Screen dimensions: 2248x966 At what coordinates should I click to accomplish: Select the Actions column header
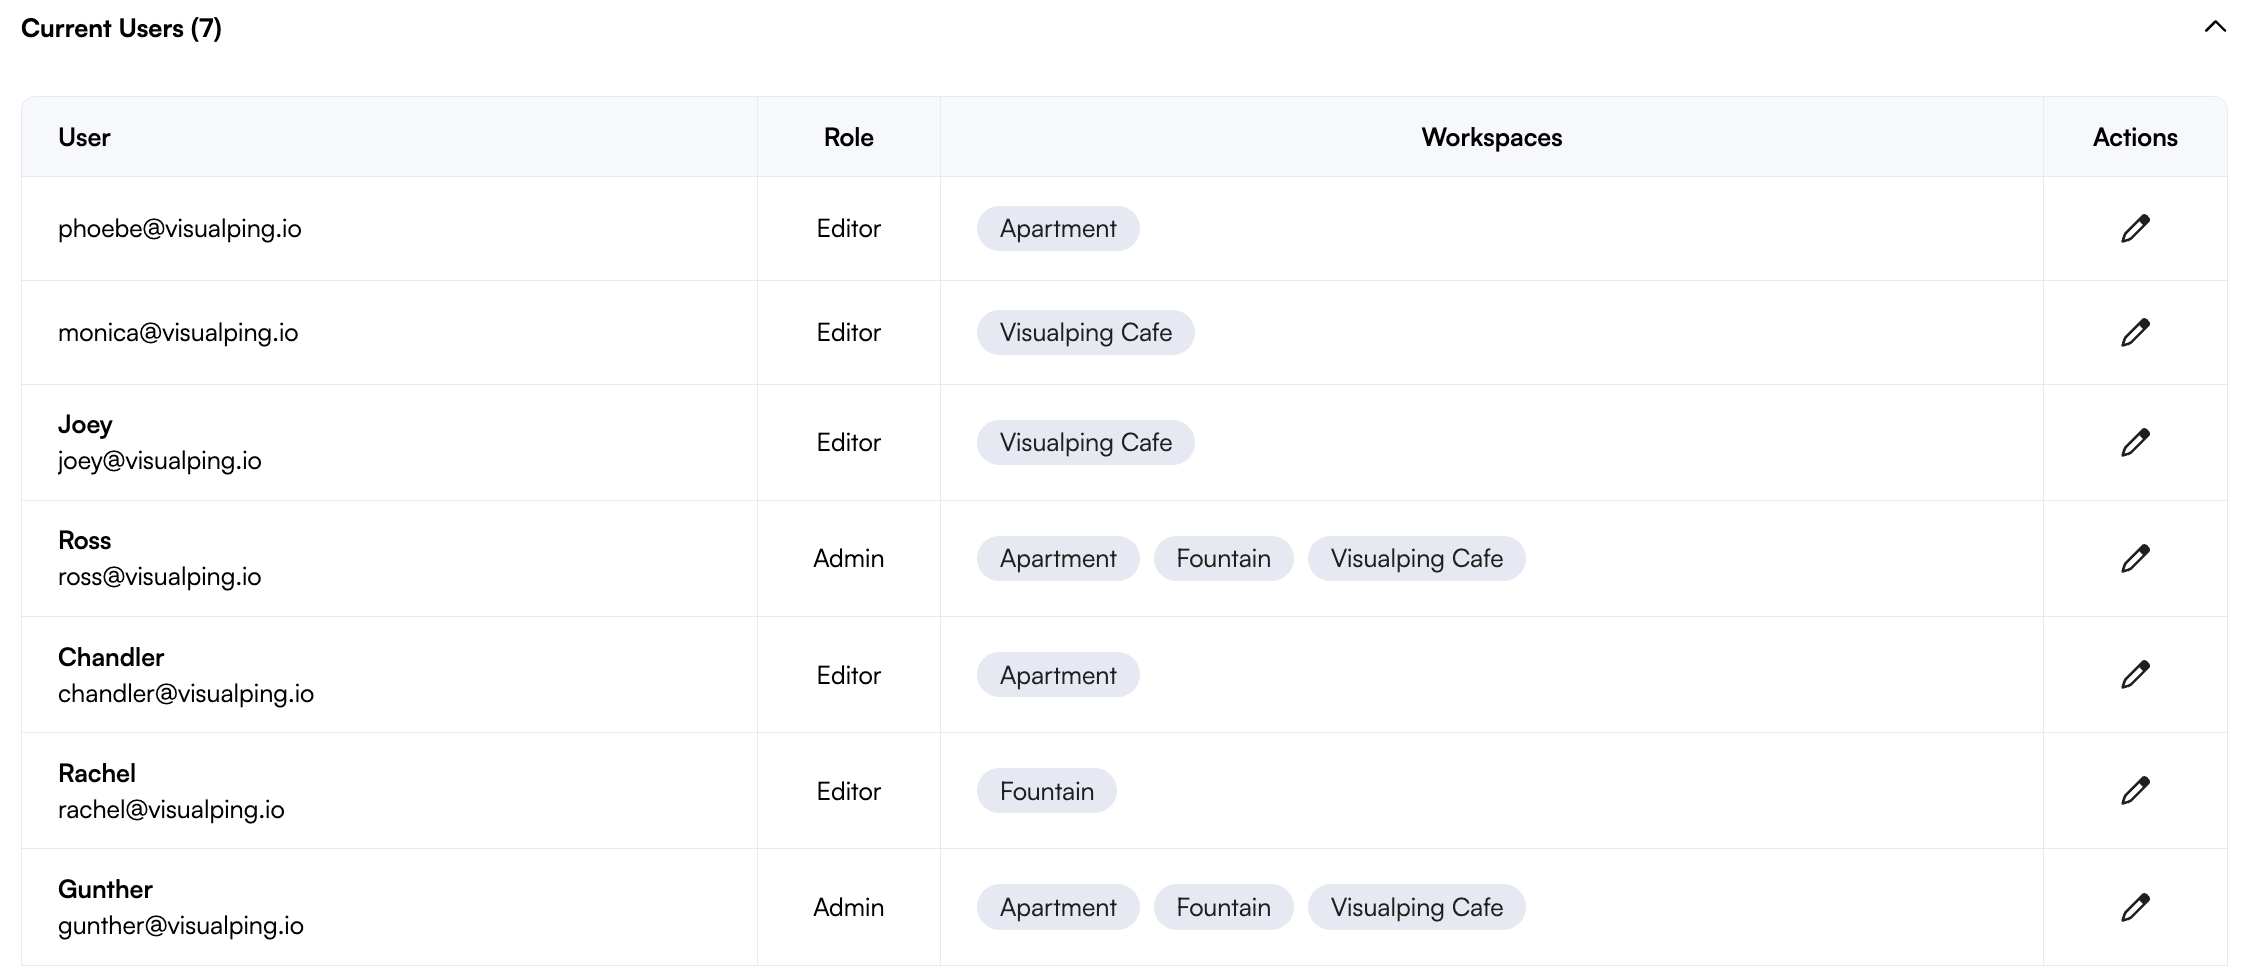click(2135, 137)
